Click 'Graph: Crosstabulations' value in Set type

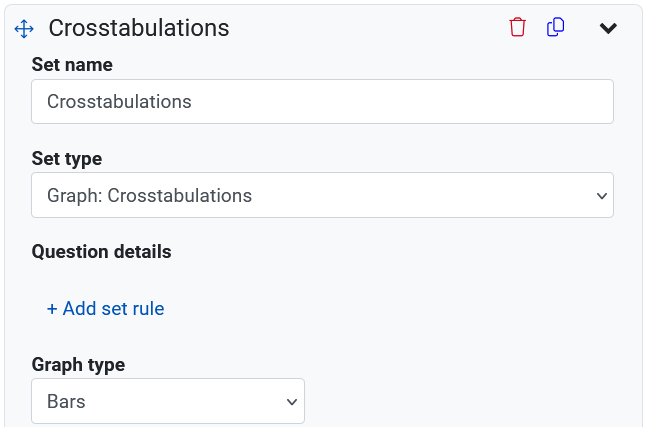pyautogui.click(x=149, y=195)
